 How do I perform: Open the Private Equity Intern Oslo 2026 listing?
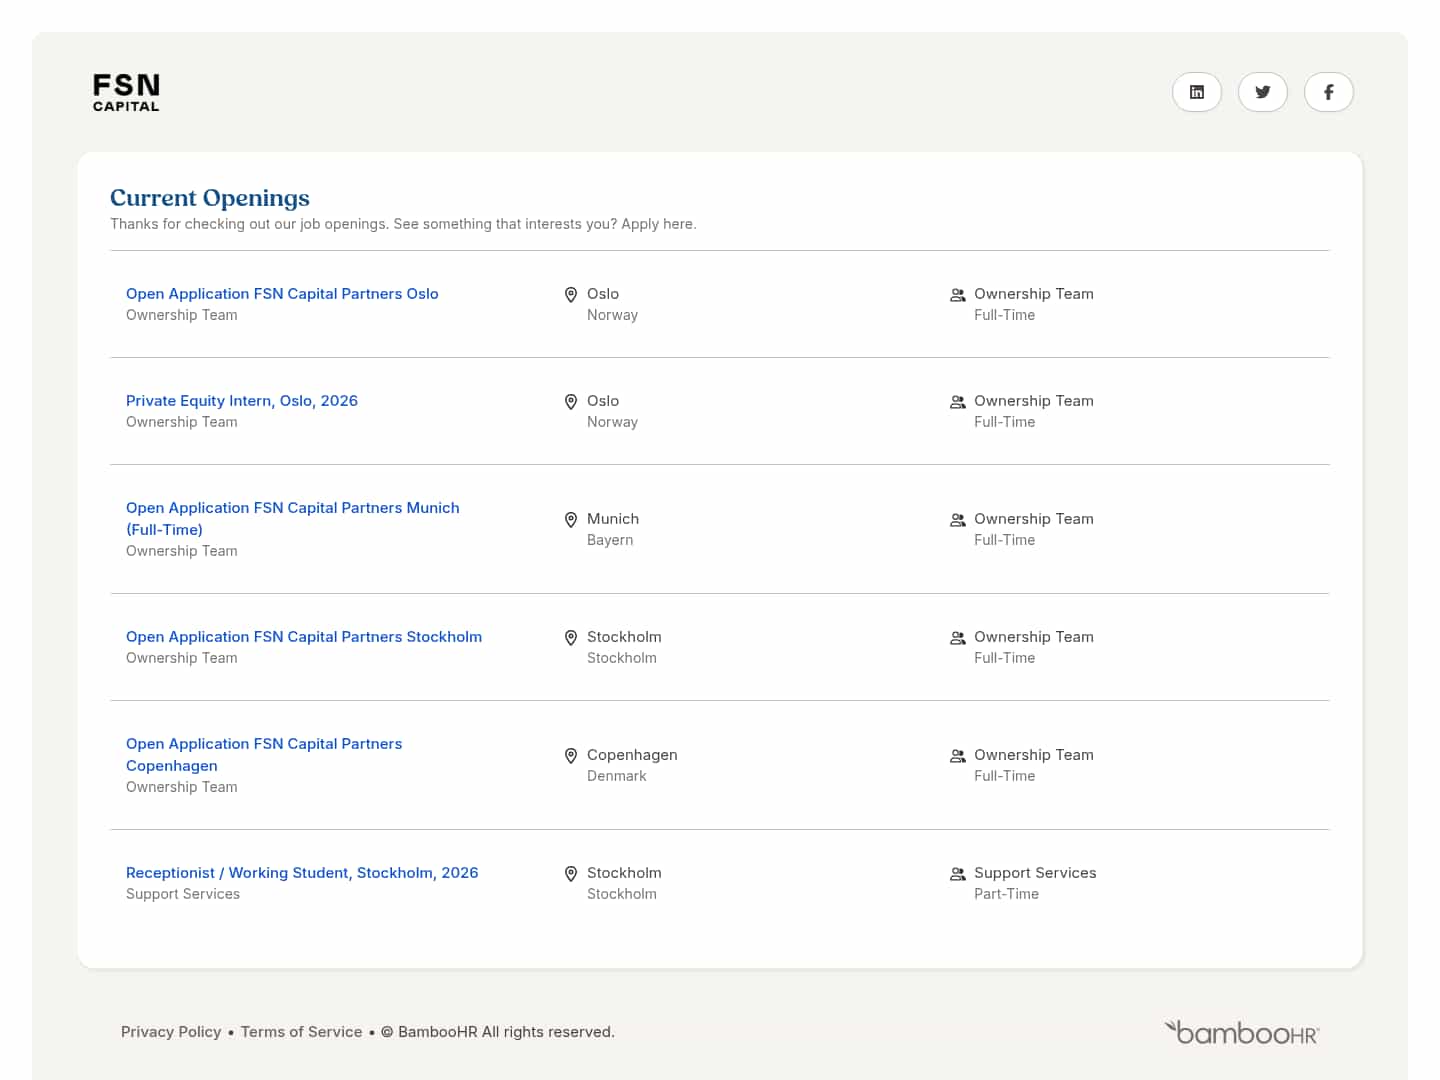tap(241, 400)
